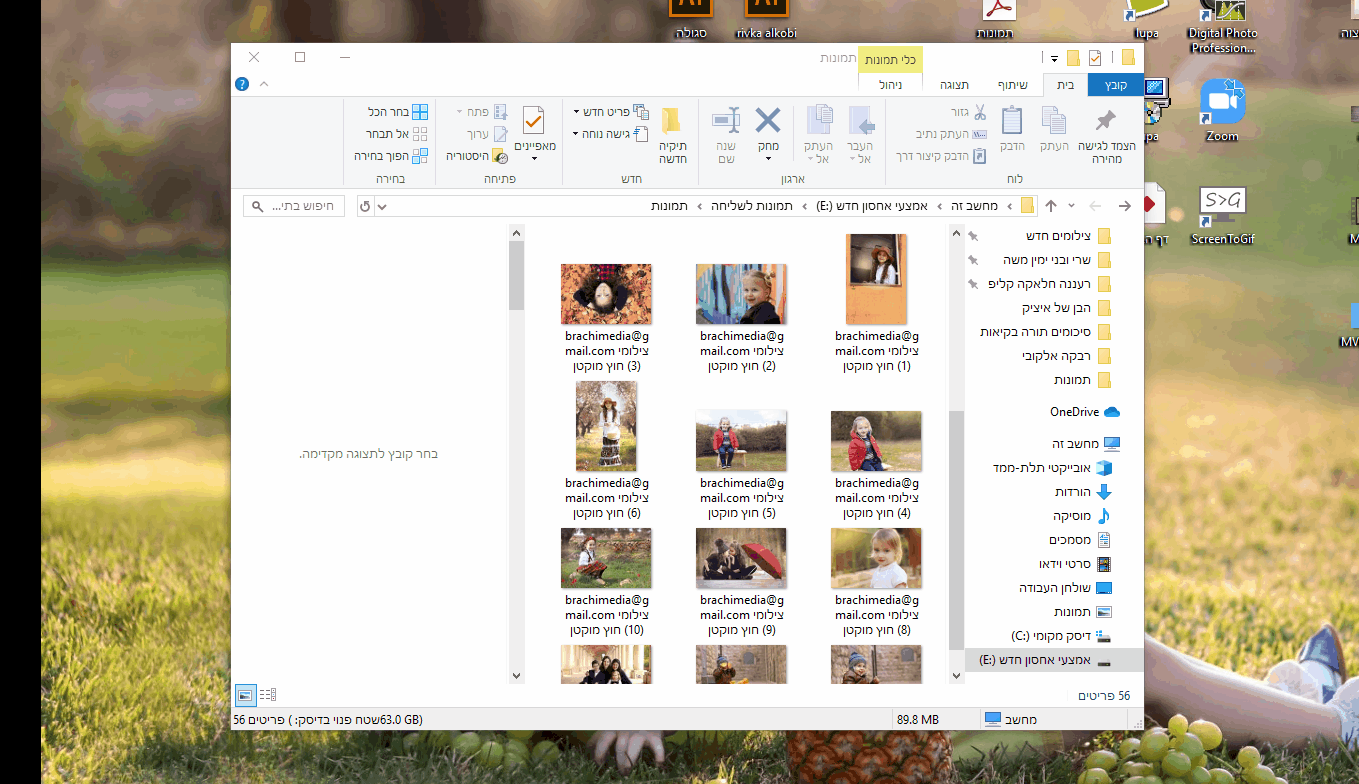Open folder צילומים חדש in Quick access

[x=1068, y=236]
